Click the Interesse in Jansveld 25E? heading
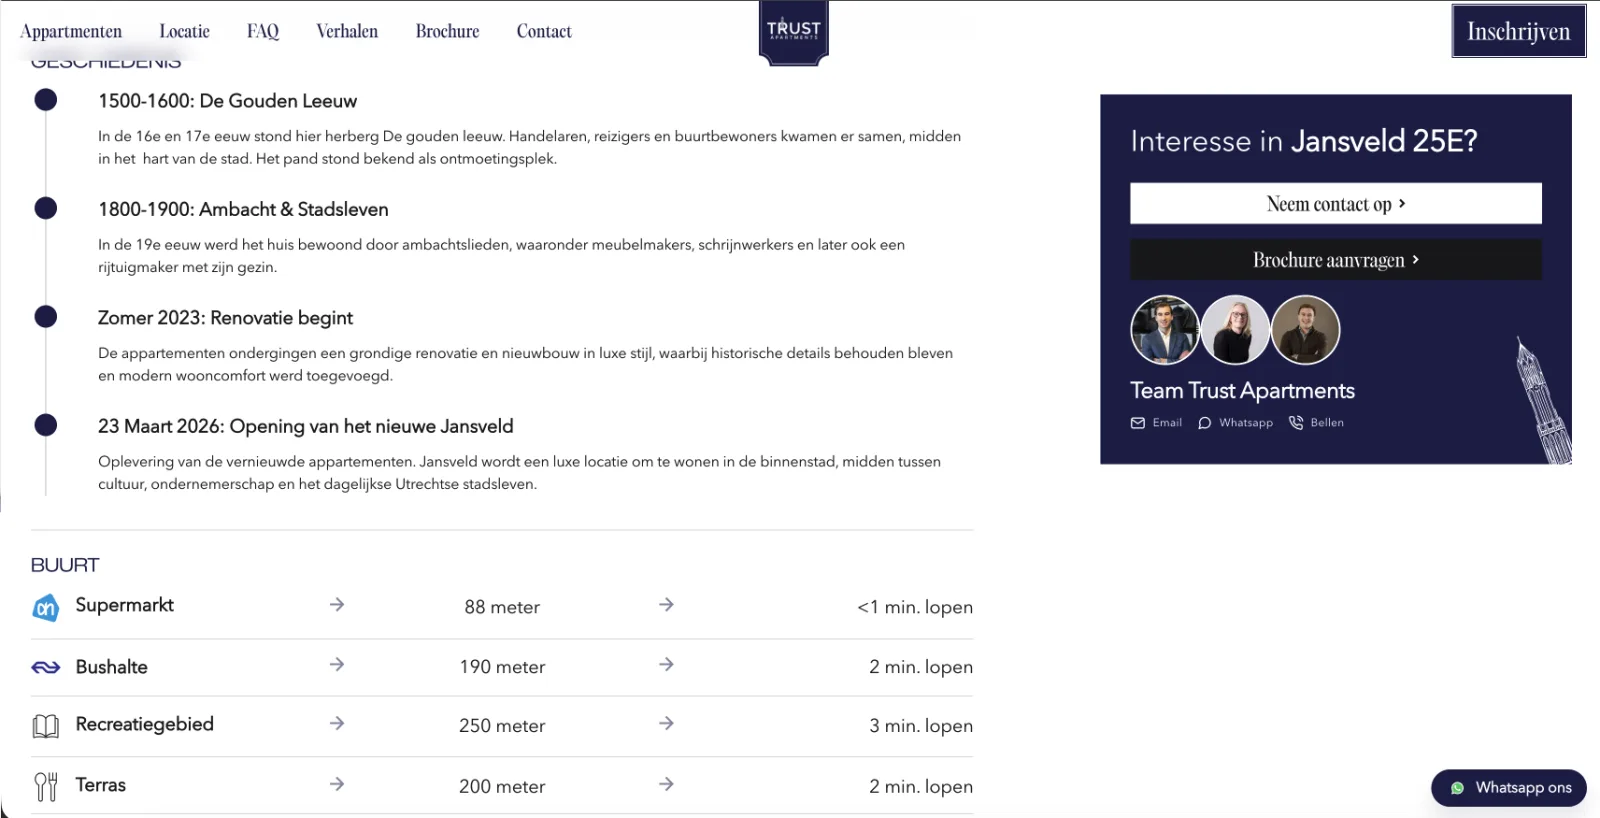Image resolution: width=1600 pixels, height=818 pixels. [x=1304, y=141]
